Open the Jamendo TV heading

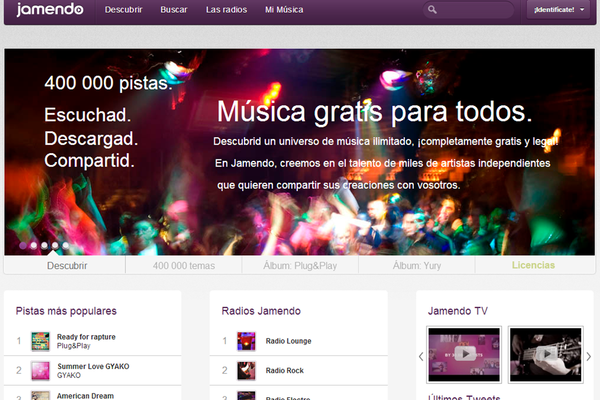[x=458, y=311]
